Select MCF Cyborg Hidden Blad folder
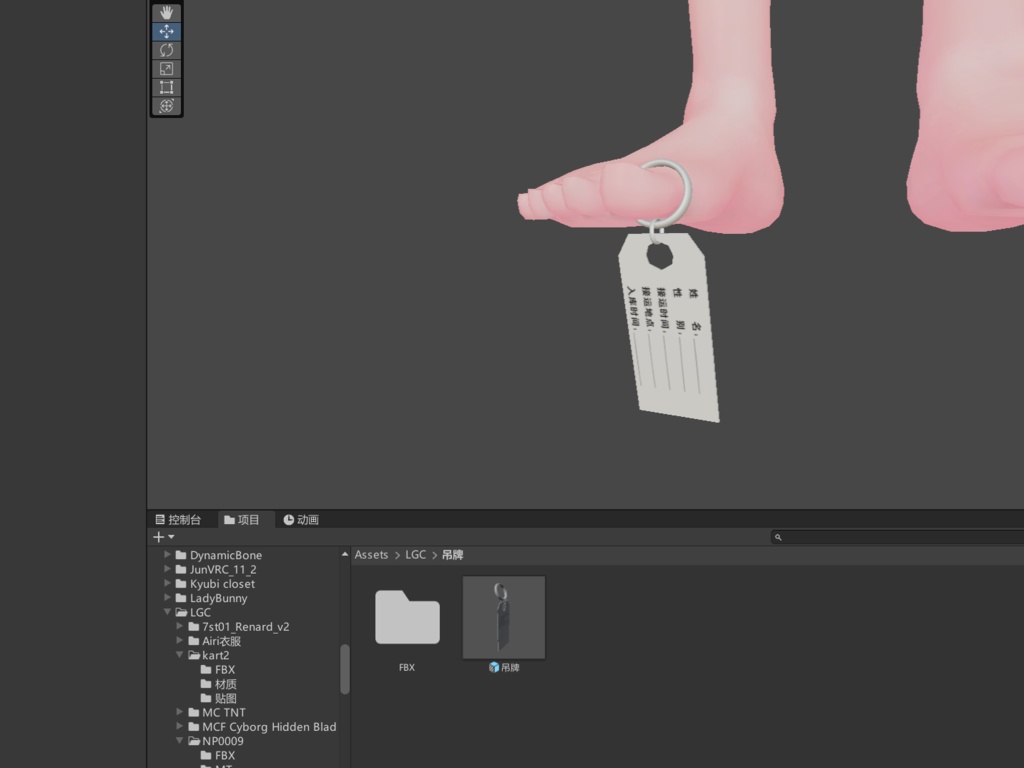The image size is (1024, 768). coord(263,727)
